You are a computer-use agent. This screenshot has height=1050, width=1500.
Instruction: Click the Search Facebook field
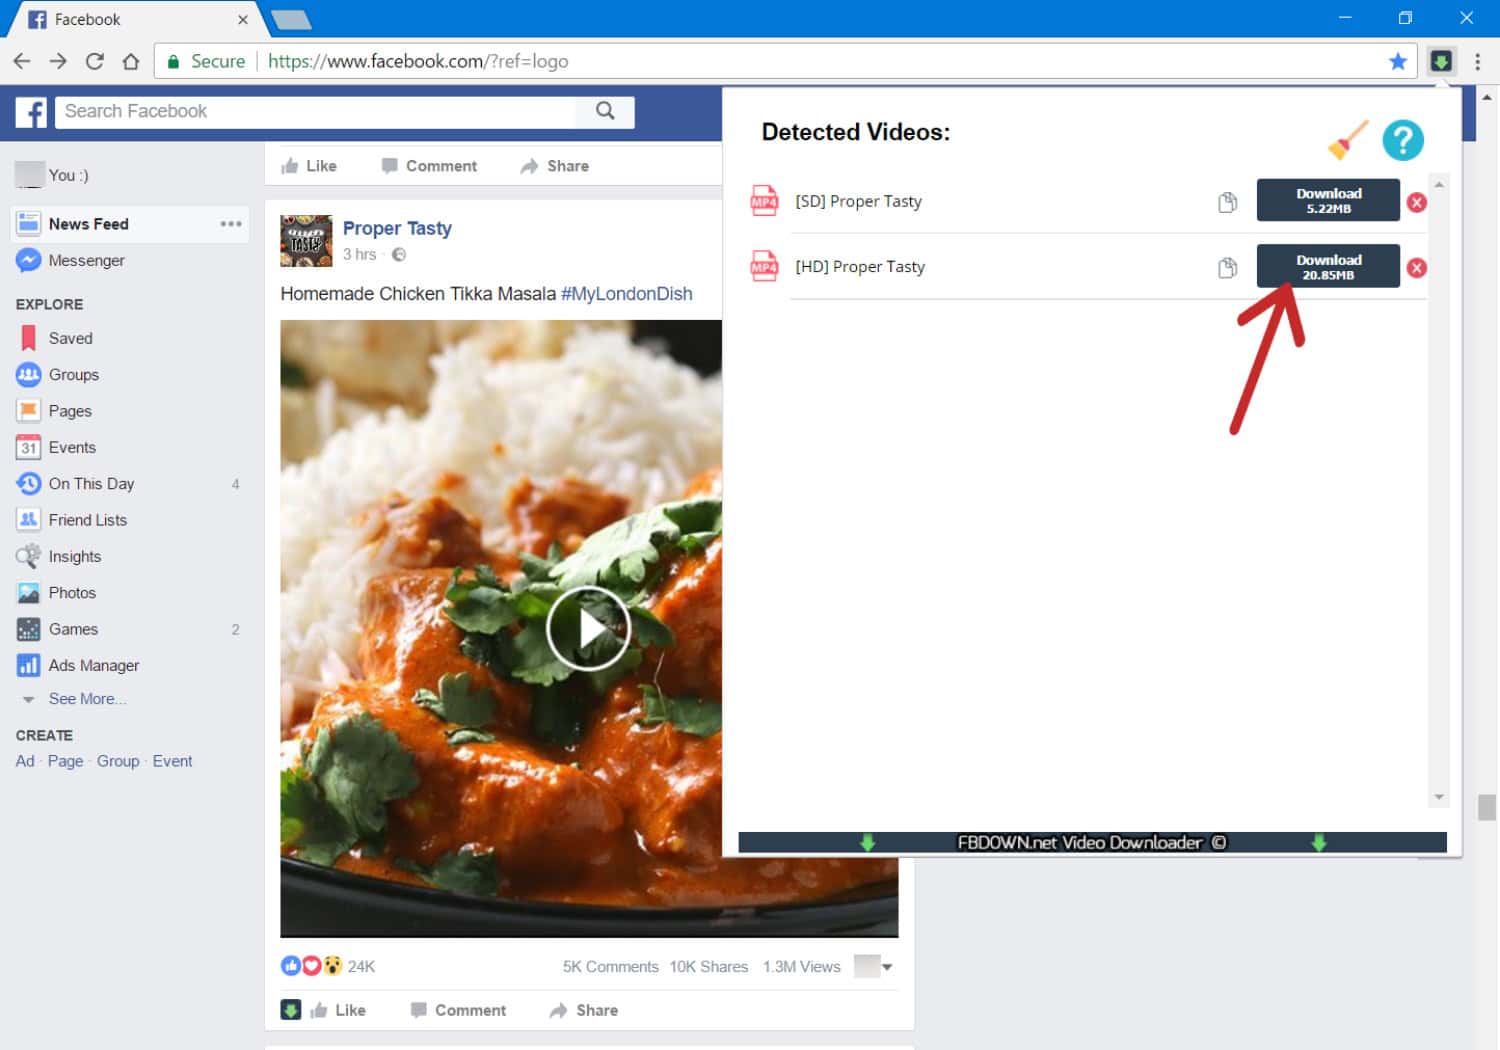coord(316,111)
